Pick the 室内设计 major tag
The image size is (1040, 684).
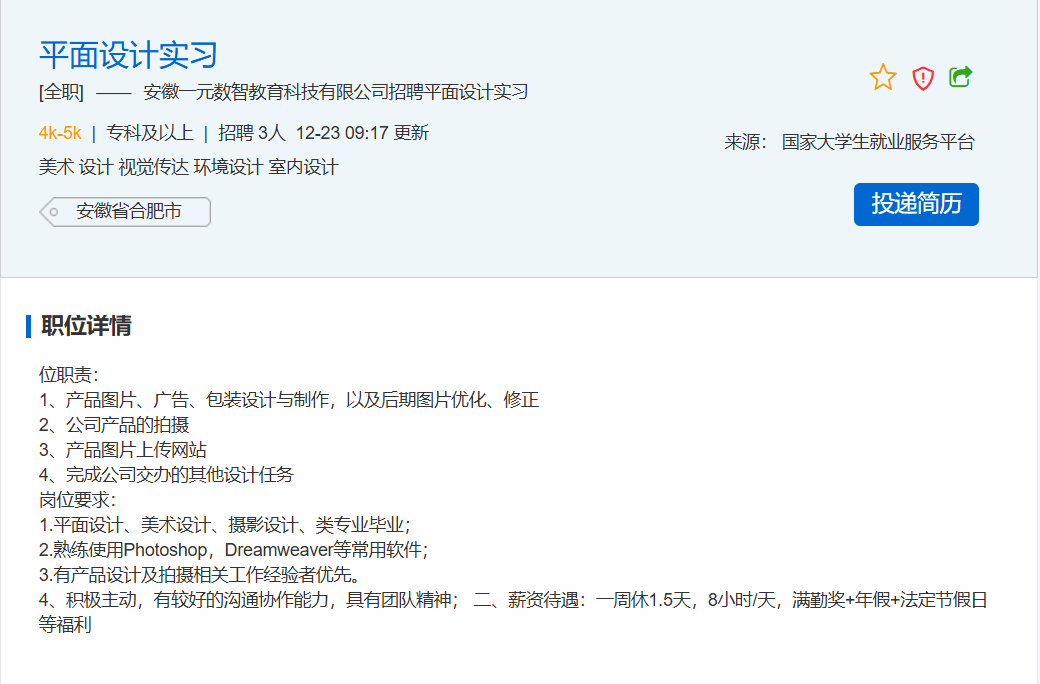pyautogui.click(x=303, y=167)
